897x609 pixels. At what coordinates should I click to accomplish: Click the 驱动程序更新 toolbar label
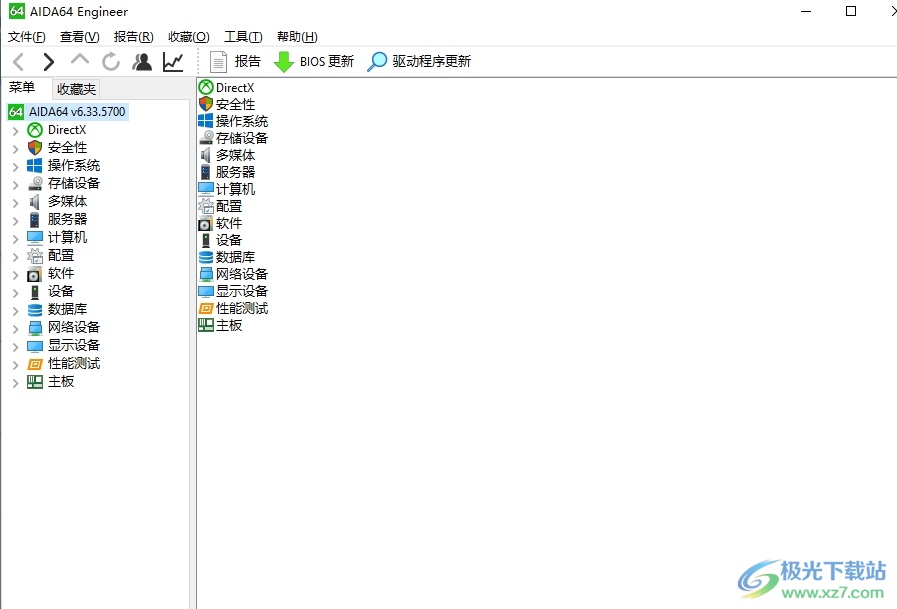431,61
